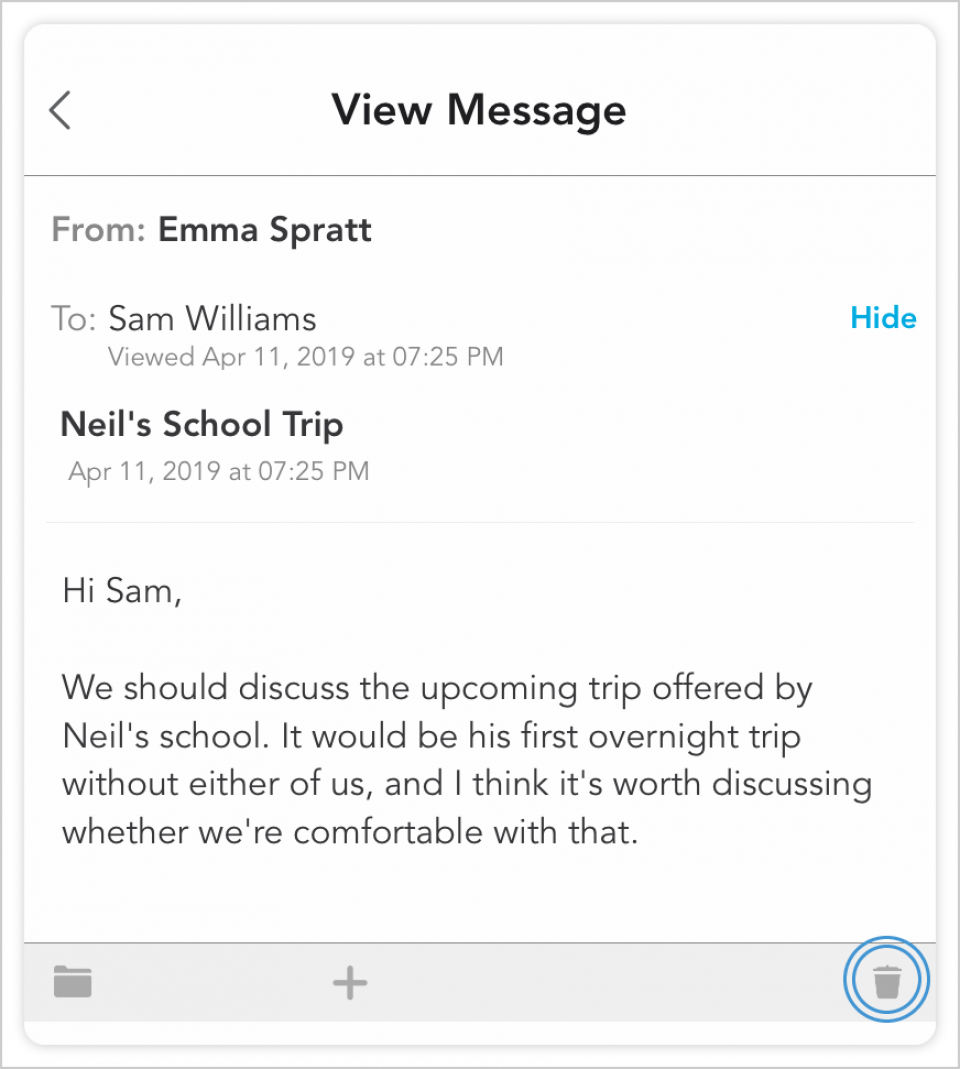Image resolution: width=960 pixels, height=1069 pixels.
Task: Open the folder icon in bottom toolbar
Action: [x=73, y=982]
